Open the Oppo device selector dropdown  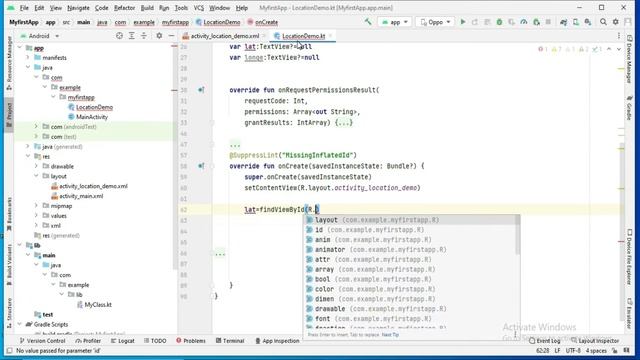point(435,22)
